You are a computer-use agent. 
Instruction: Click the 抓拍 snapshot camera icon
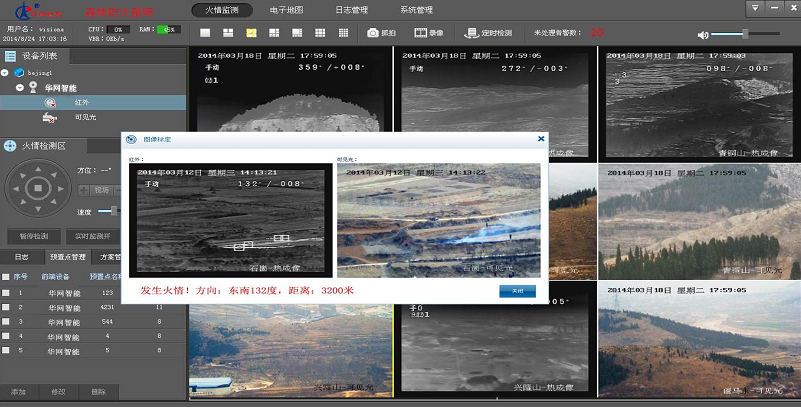point(373,33)
